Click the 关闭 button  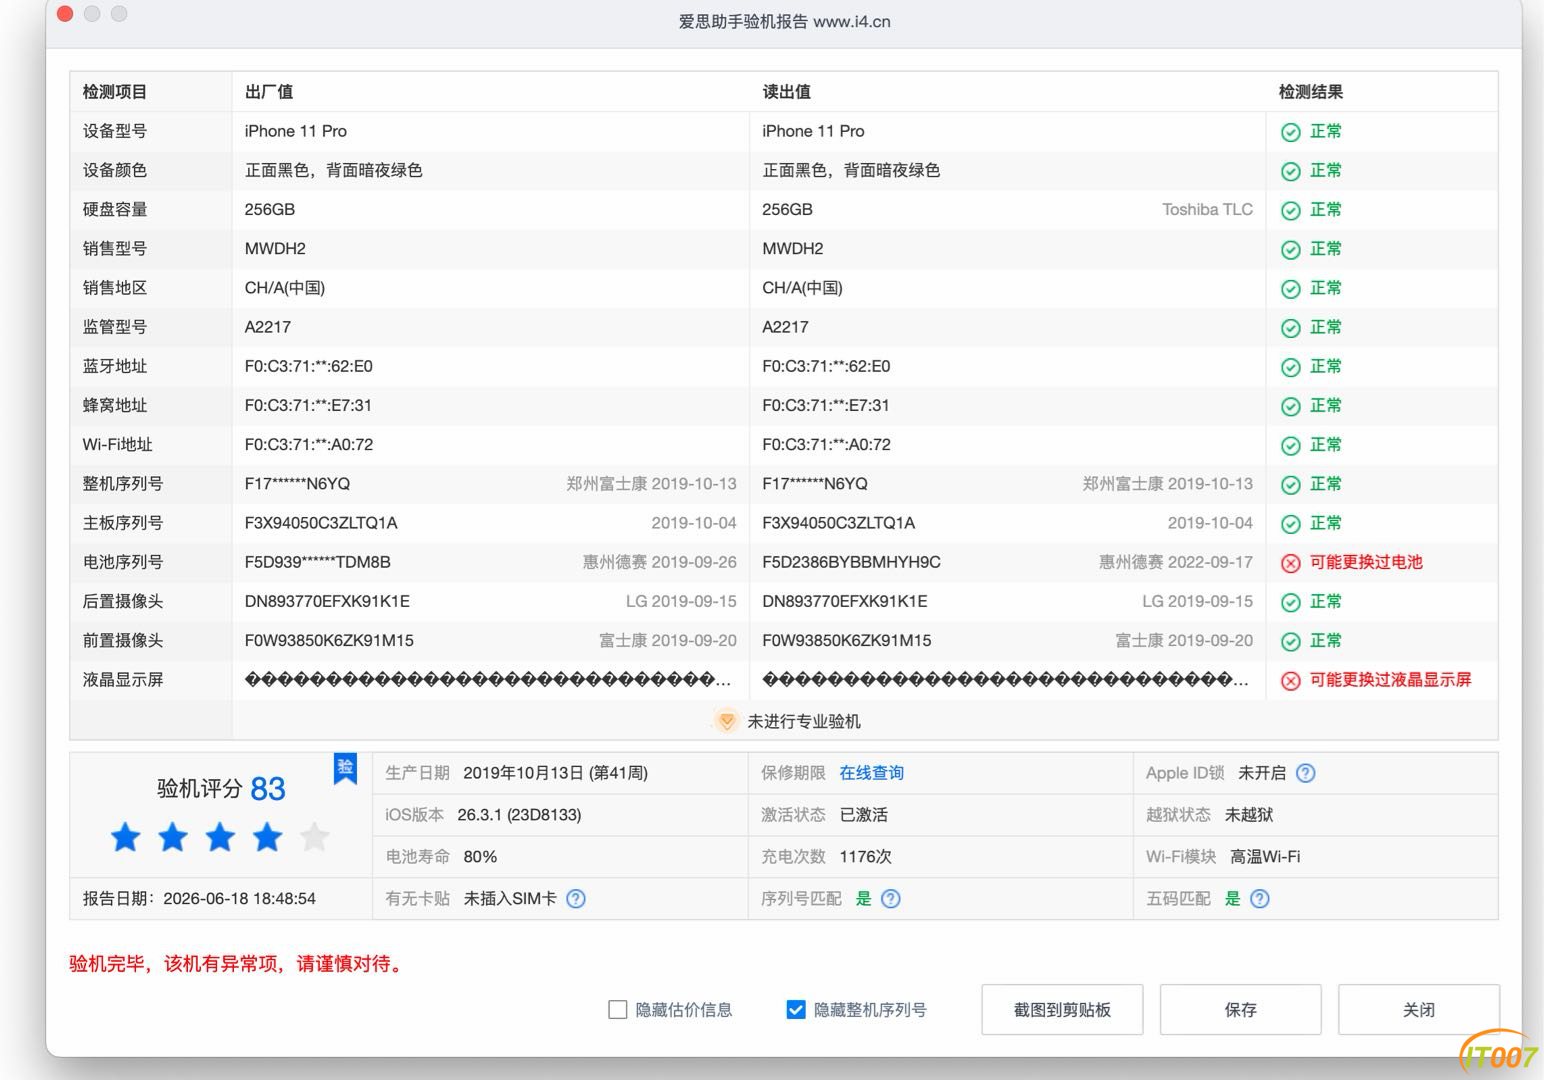[x=1419, y=1010]
